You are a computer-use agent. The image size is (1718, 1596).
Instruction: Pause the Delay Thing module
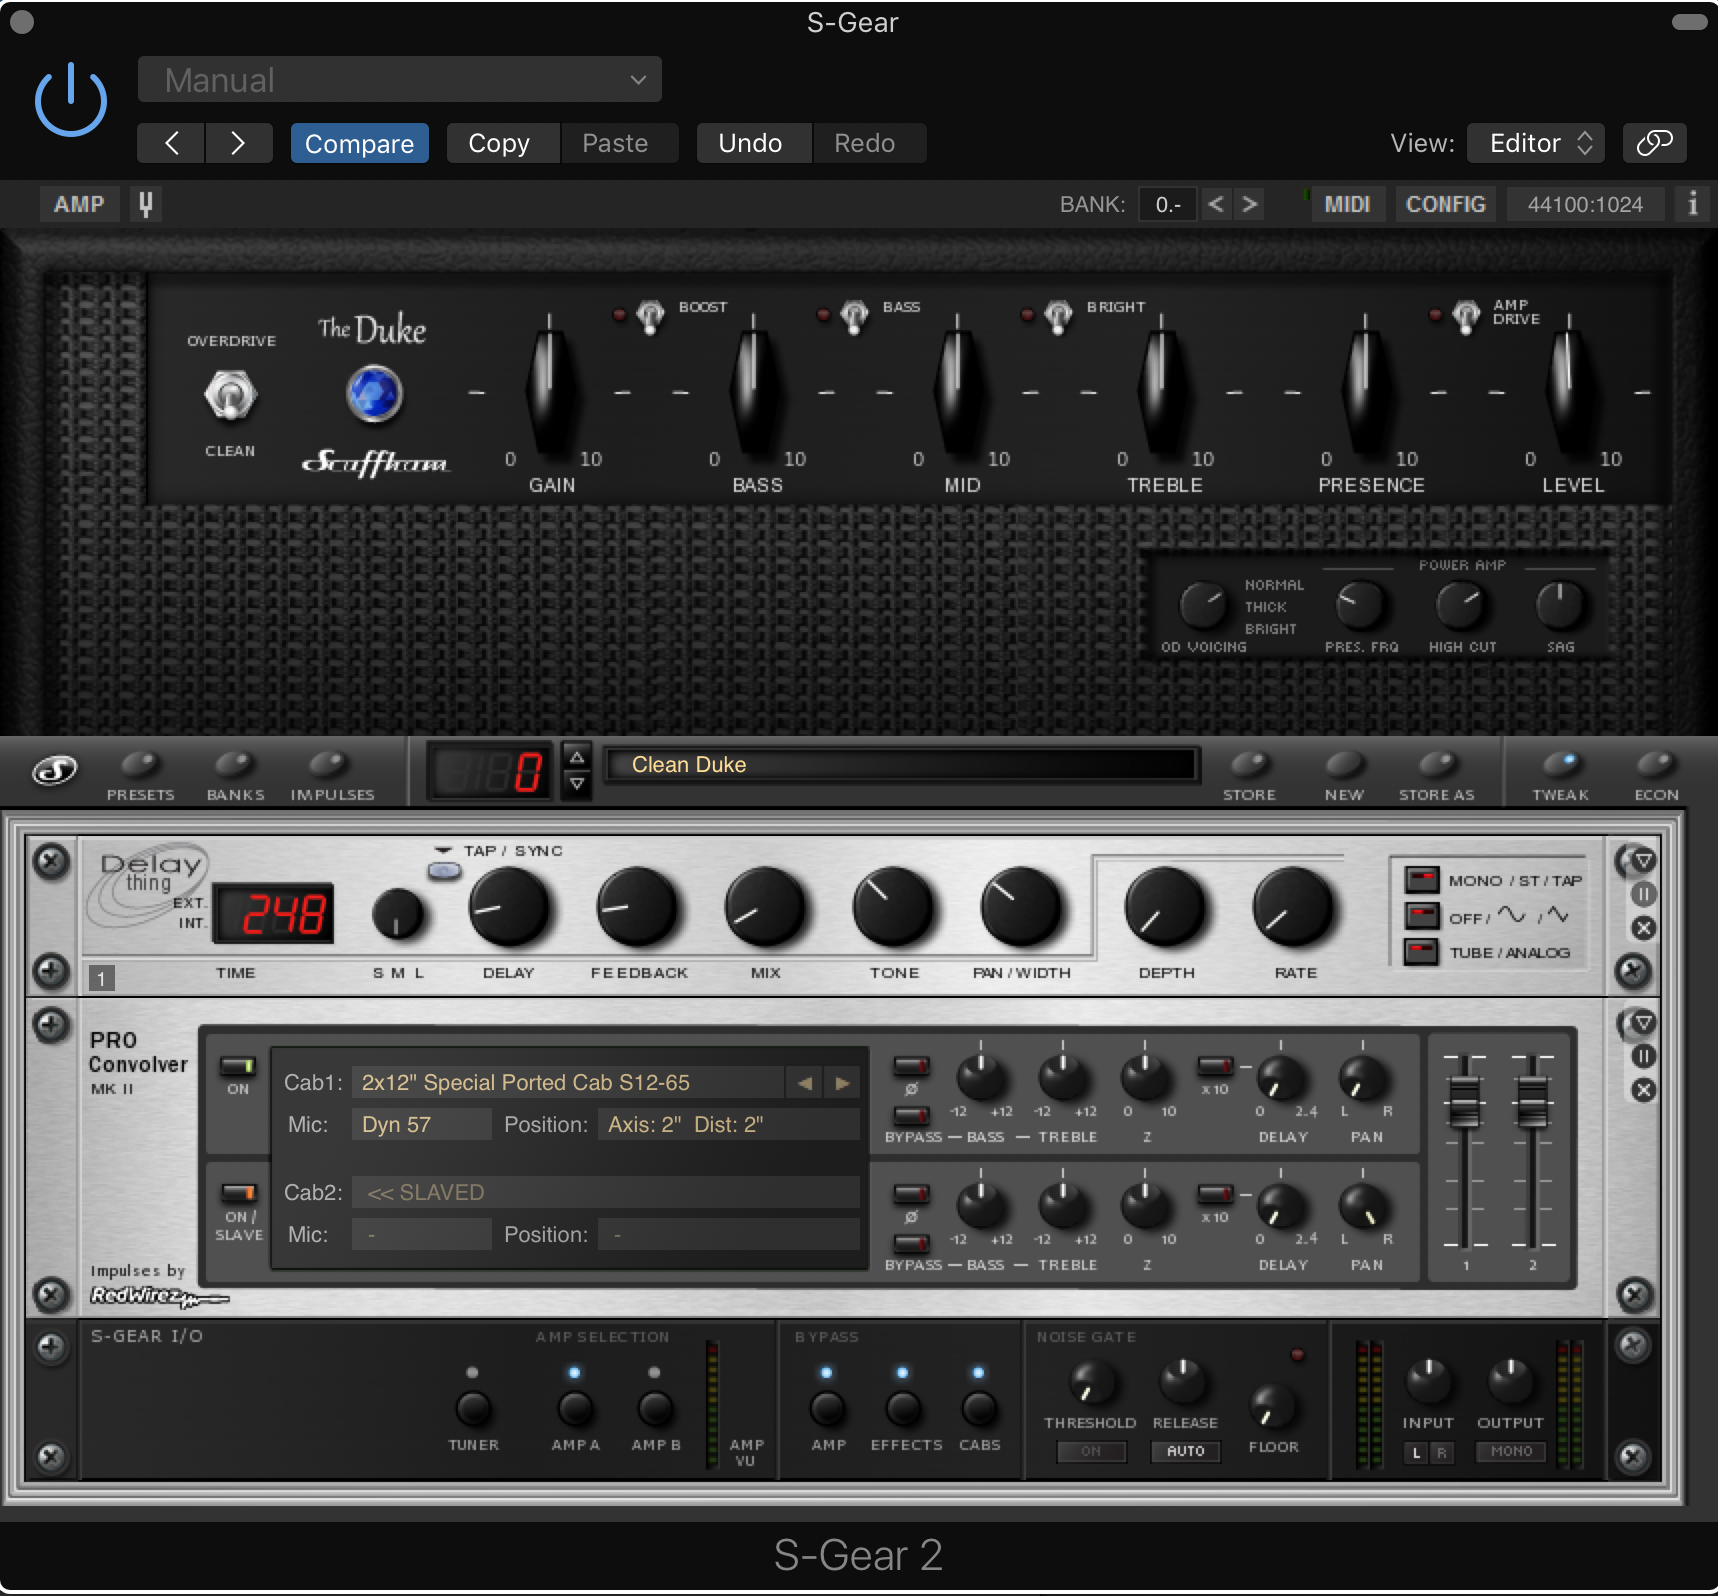tap(1644, 894)
